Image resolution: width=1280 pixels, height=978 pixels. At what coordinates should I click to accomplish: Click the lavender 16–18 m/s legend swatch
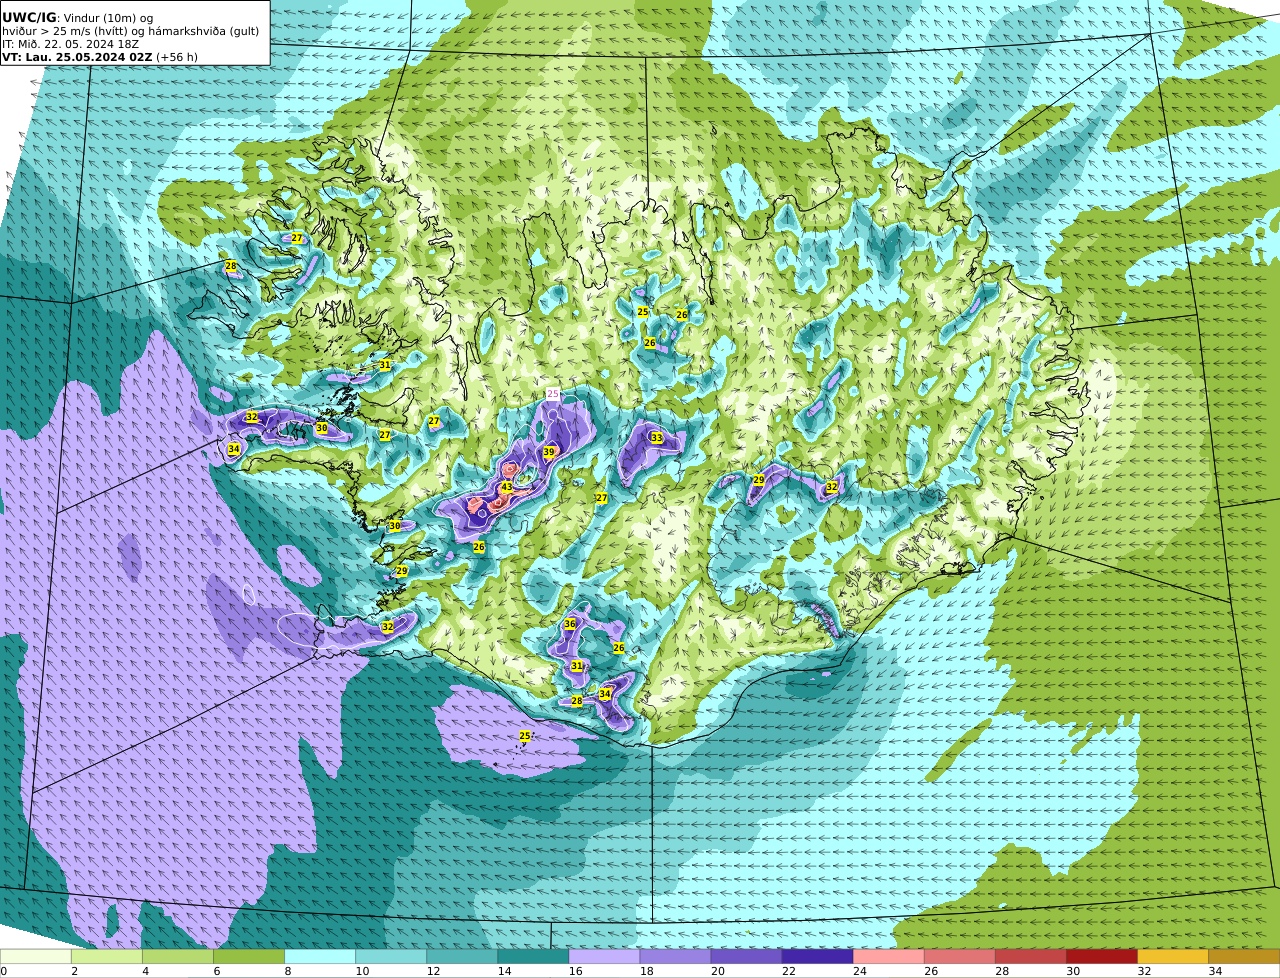tap(603, 956)
